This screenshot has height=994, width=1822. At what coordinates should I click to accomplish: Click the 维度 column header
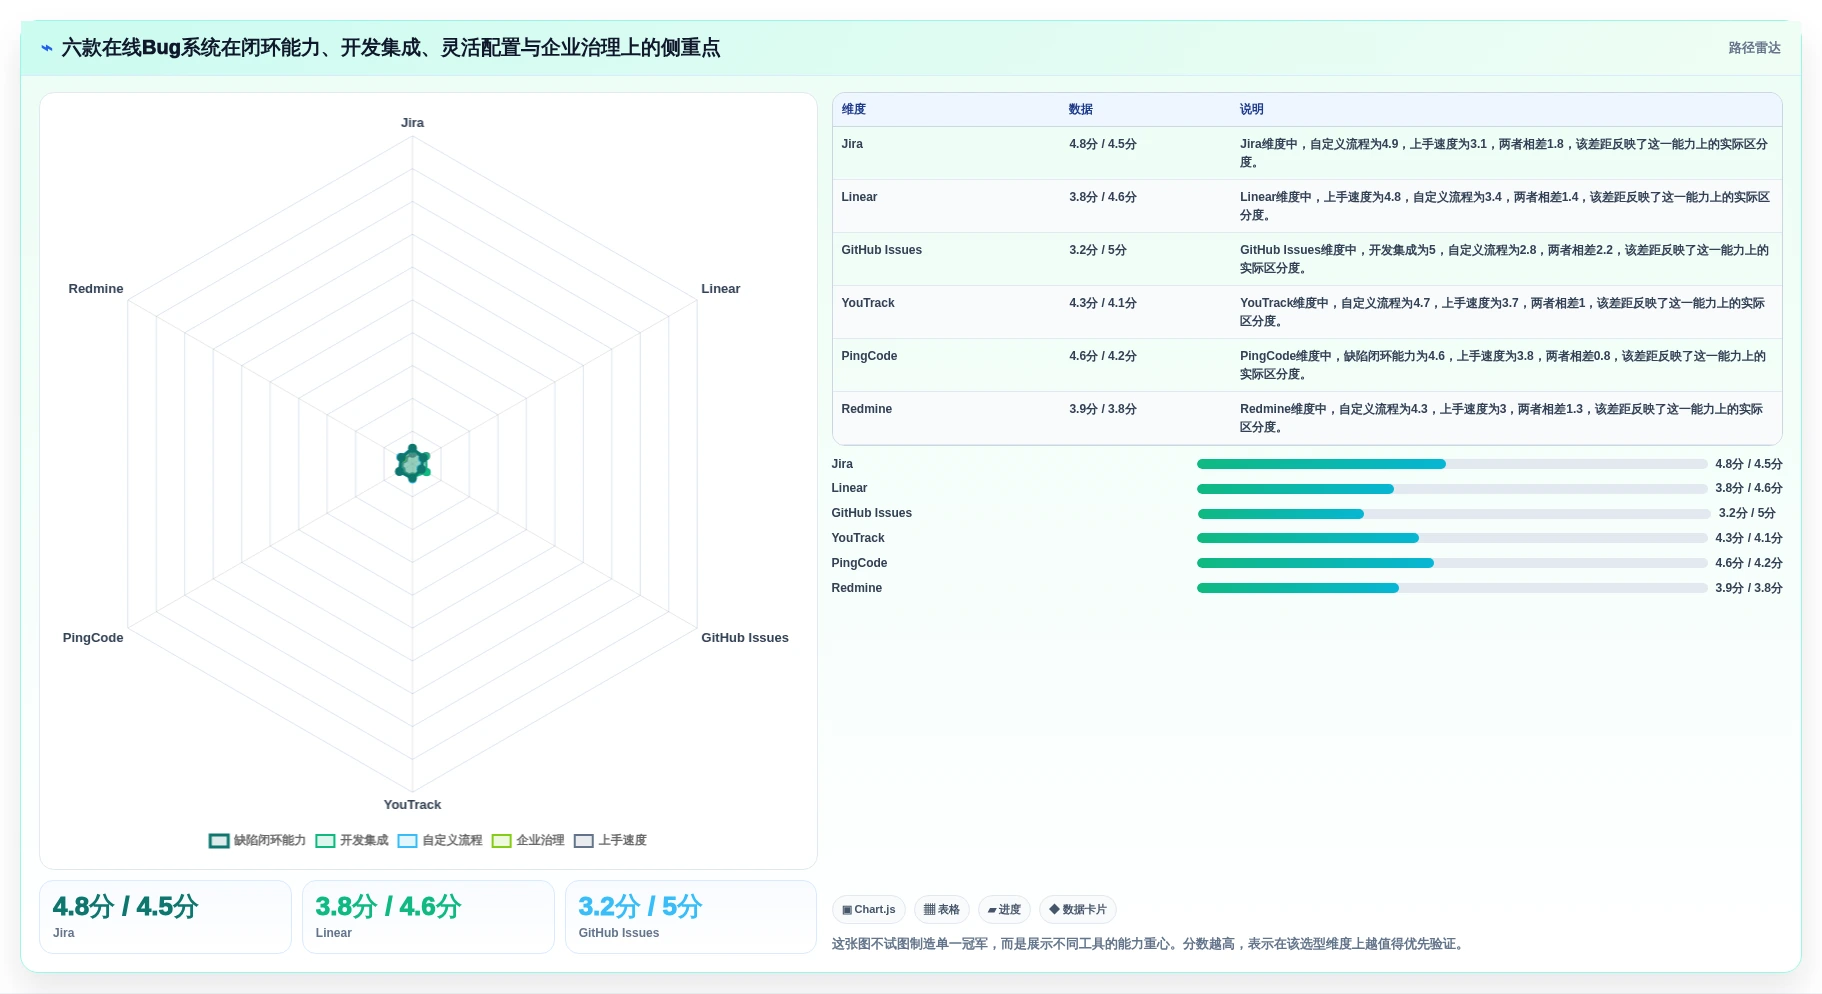854,110
